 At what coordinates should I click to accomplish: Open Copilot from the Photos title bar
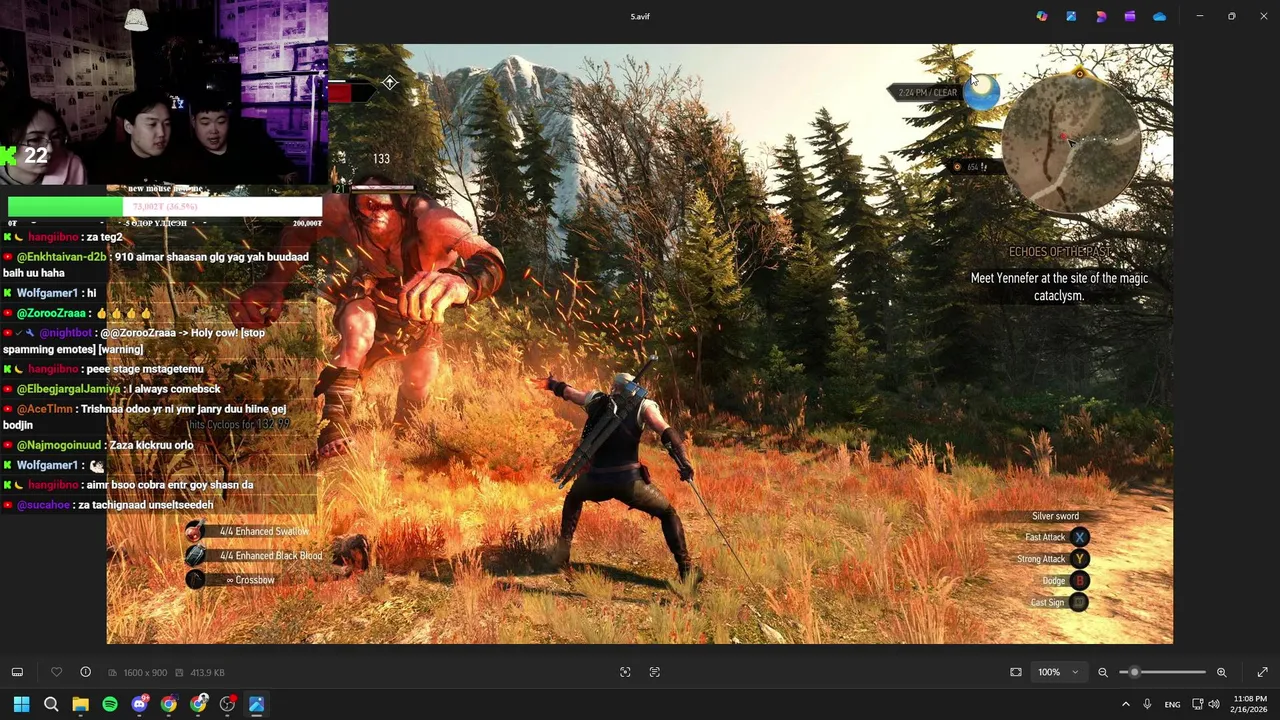1042,16
